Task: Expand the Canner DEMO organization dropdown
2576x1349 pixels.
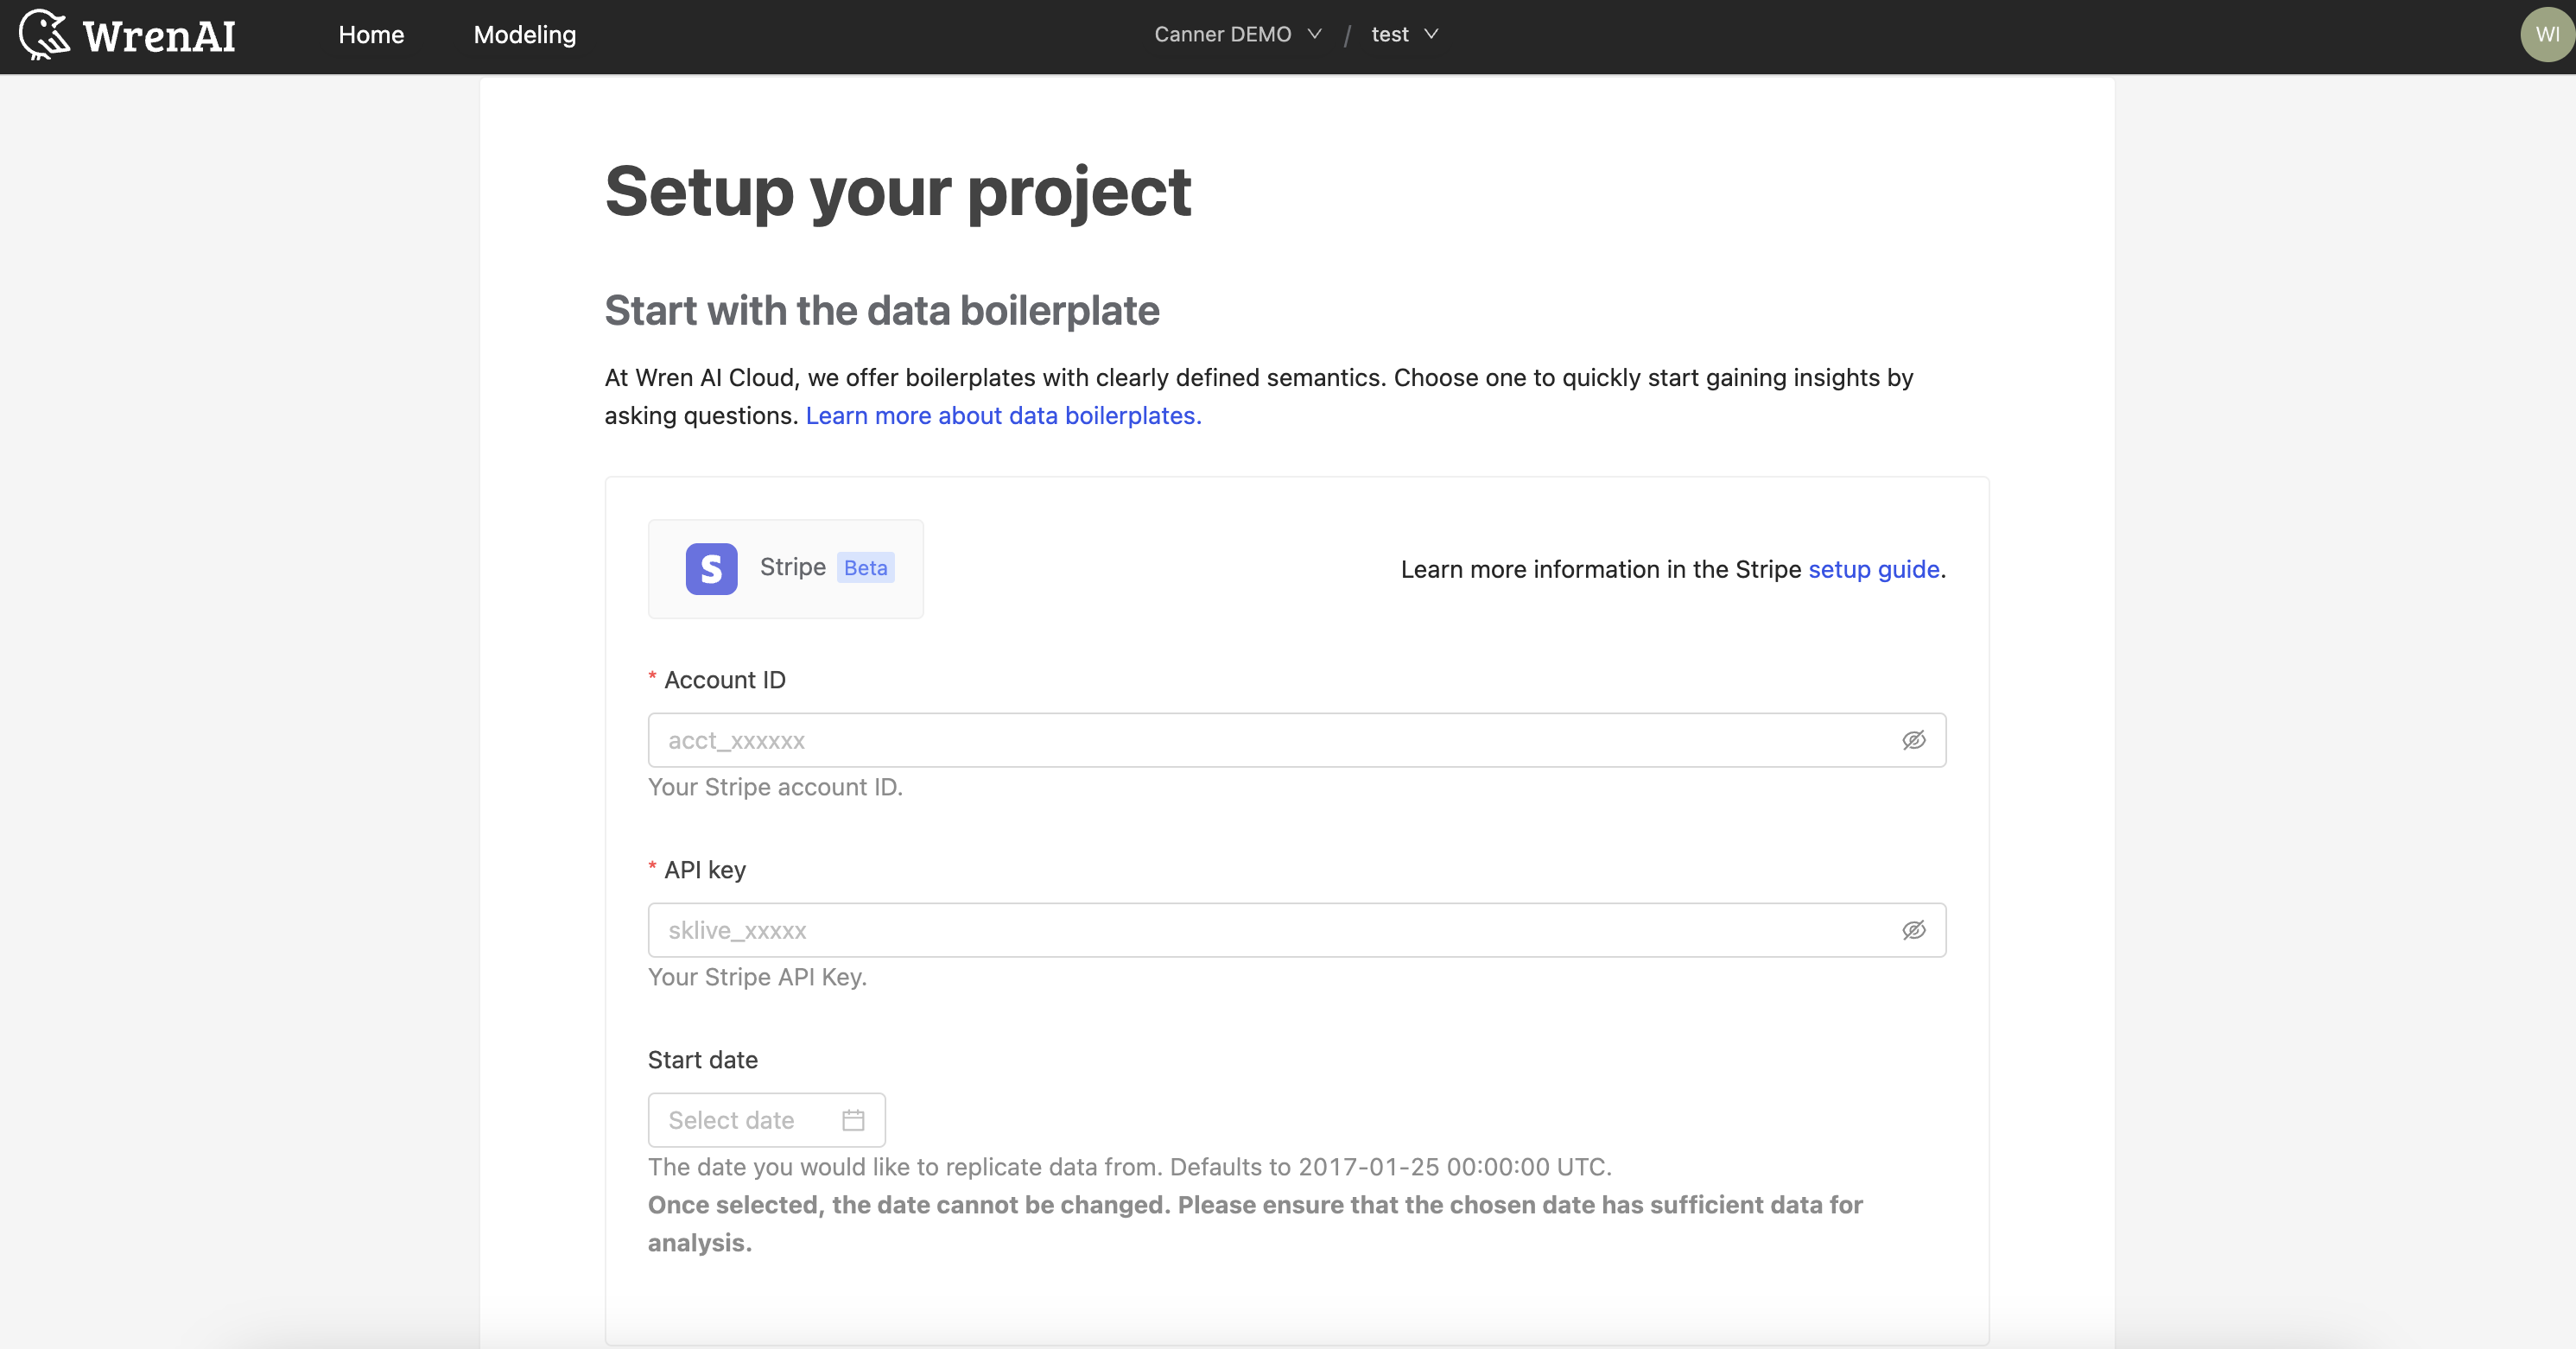Action: (1238, 34)
